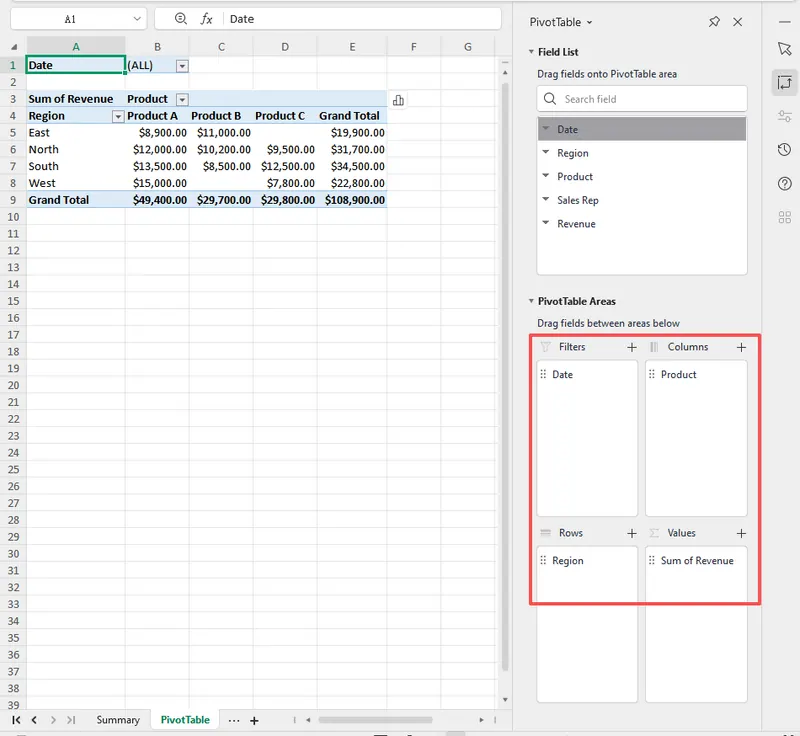Image resolution: width=800 pixels, height=736 pixels.
Task: Collapse the PivotTable Areas section
Action: [532, 301]
